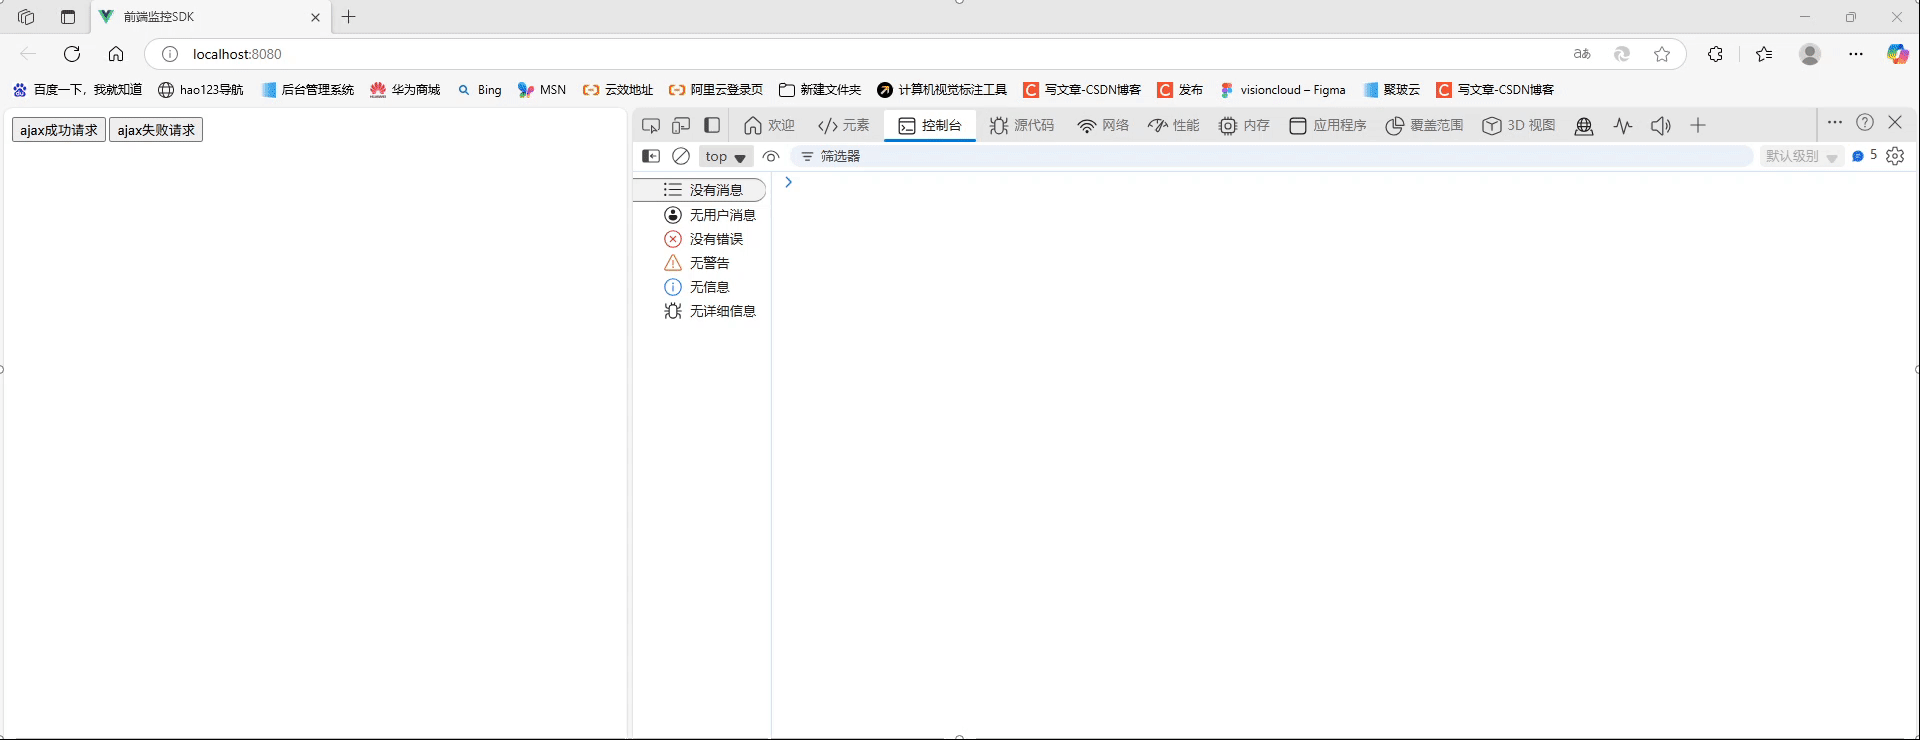
Task: Click the ajax成功请求 button
Action: (x=59, y=130)
